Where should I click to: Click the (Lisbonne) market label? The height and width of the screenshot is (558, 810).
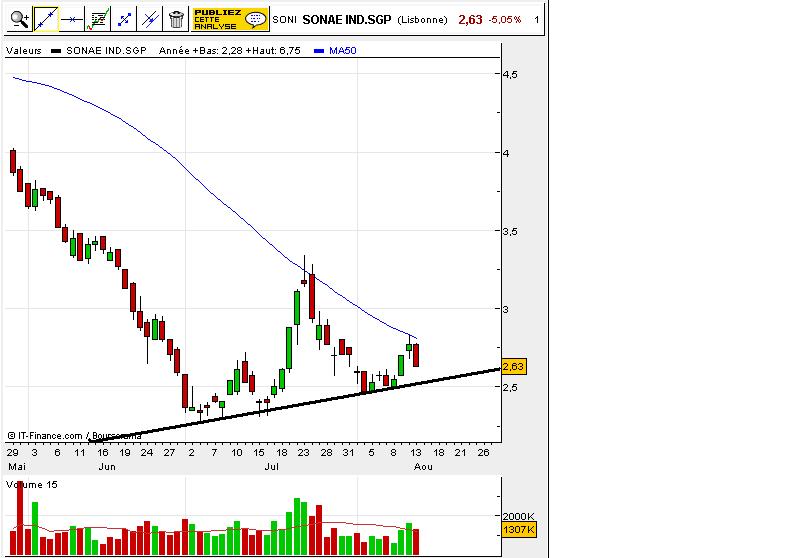422,20
